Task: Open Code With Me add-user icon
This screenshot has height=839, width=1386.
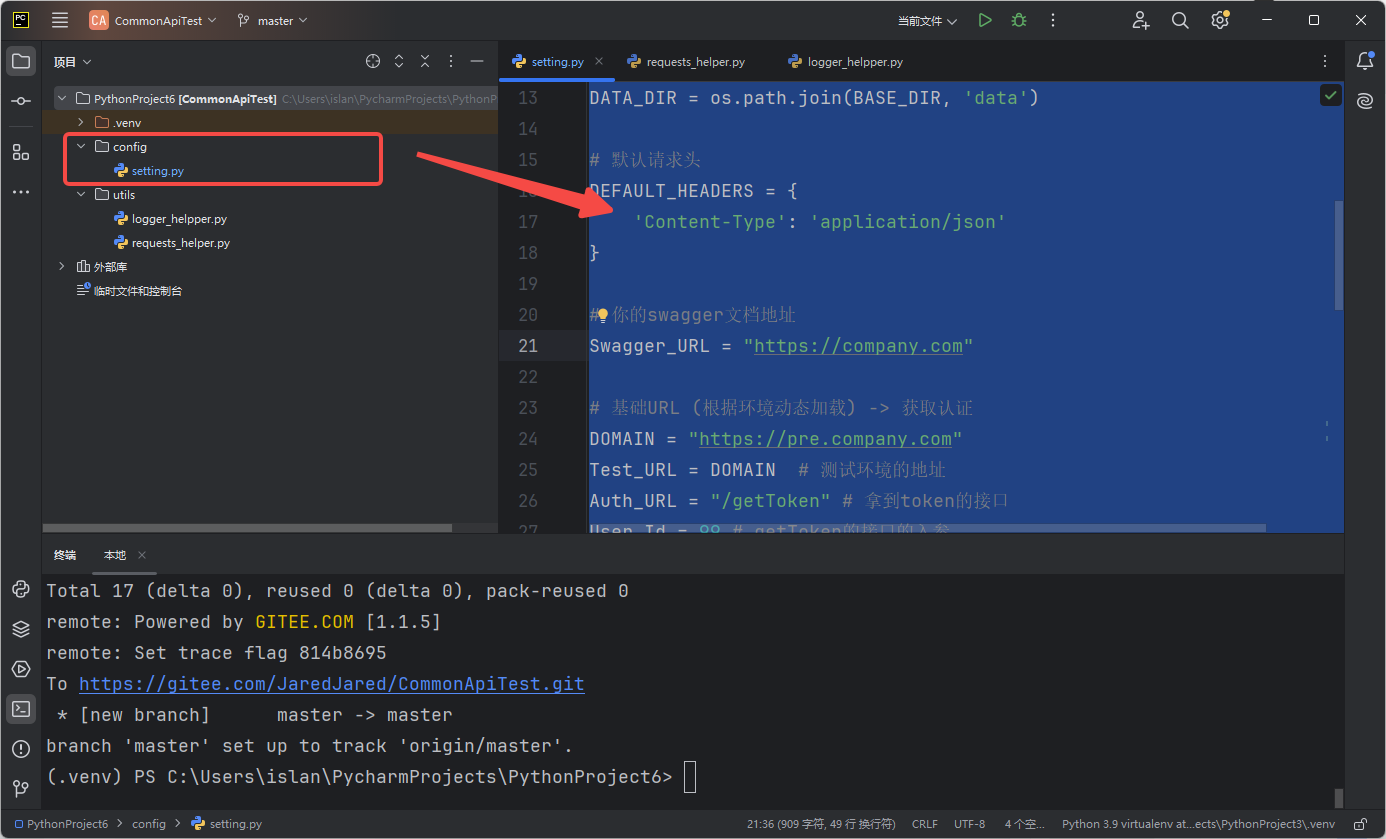Action: coord(1141,20)
